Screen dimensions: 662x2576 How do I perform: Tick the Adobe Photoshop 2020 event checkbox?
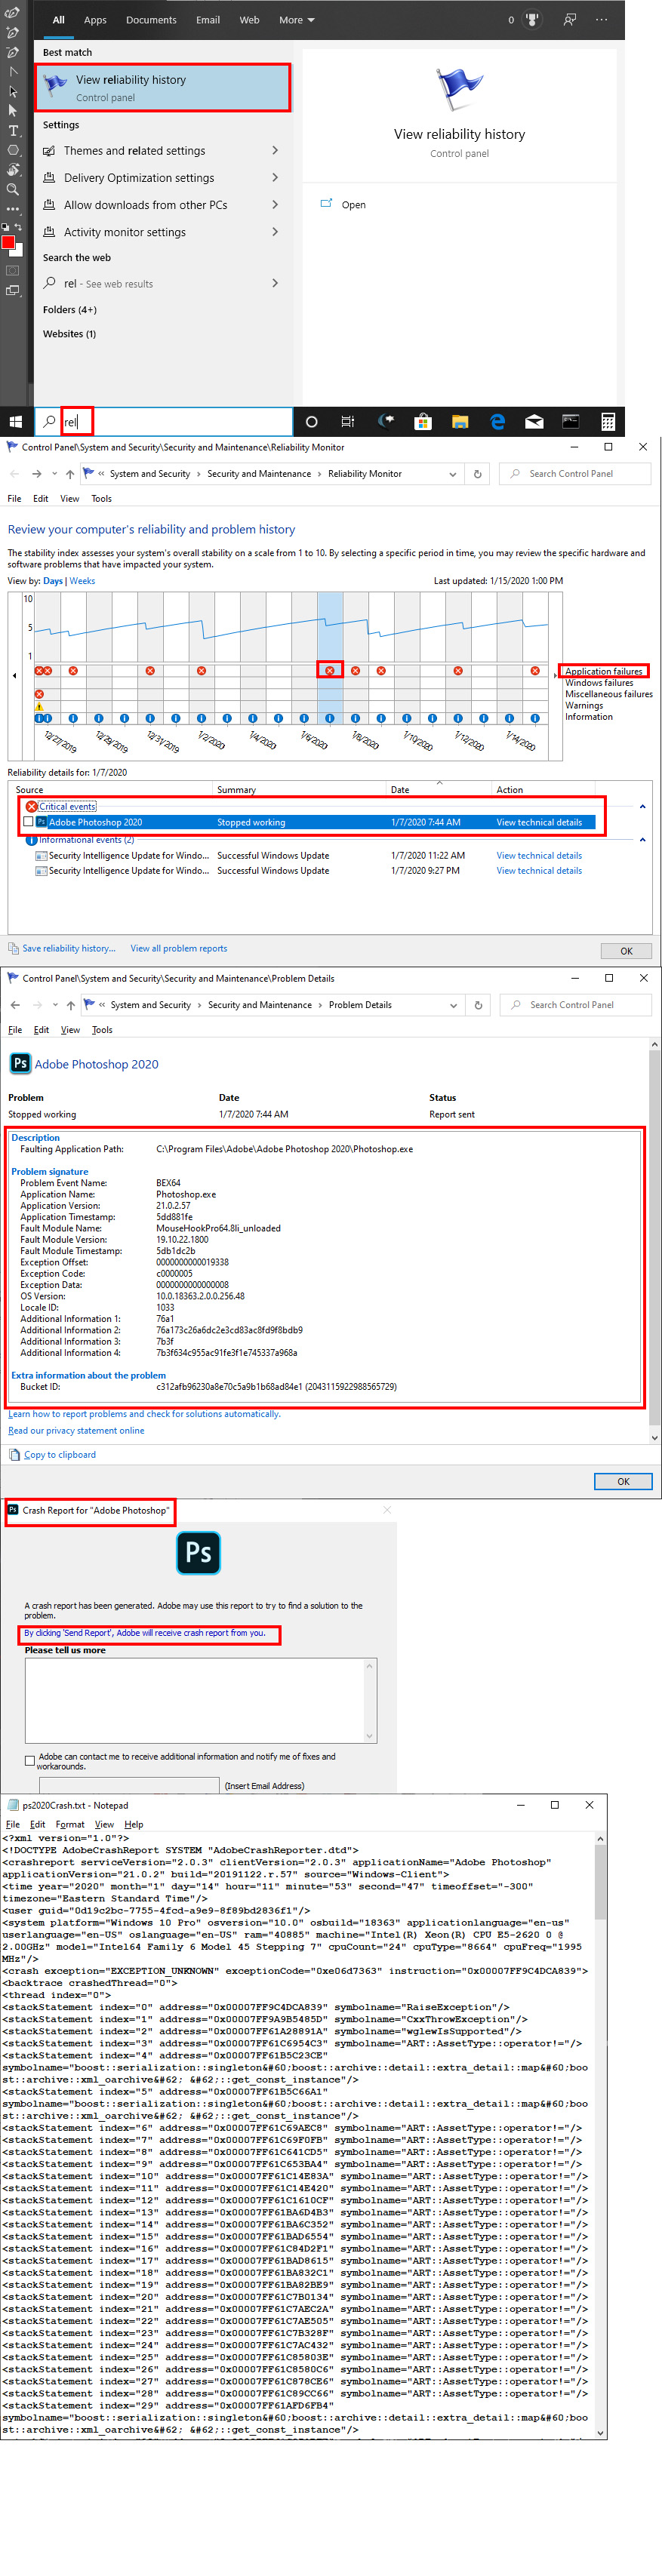click(x=28, y=822)
